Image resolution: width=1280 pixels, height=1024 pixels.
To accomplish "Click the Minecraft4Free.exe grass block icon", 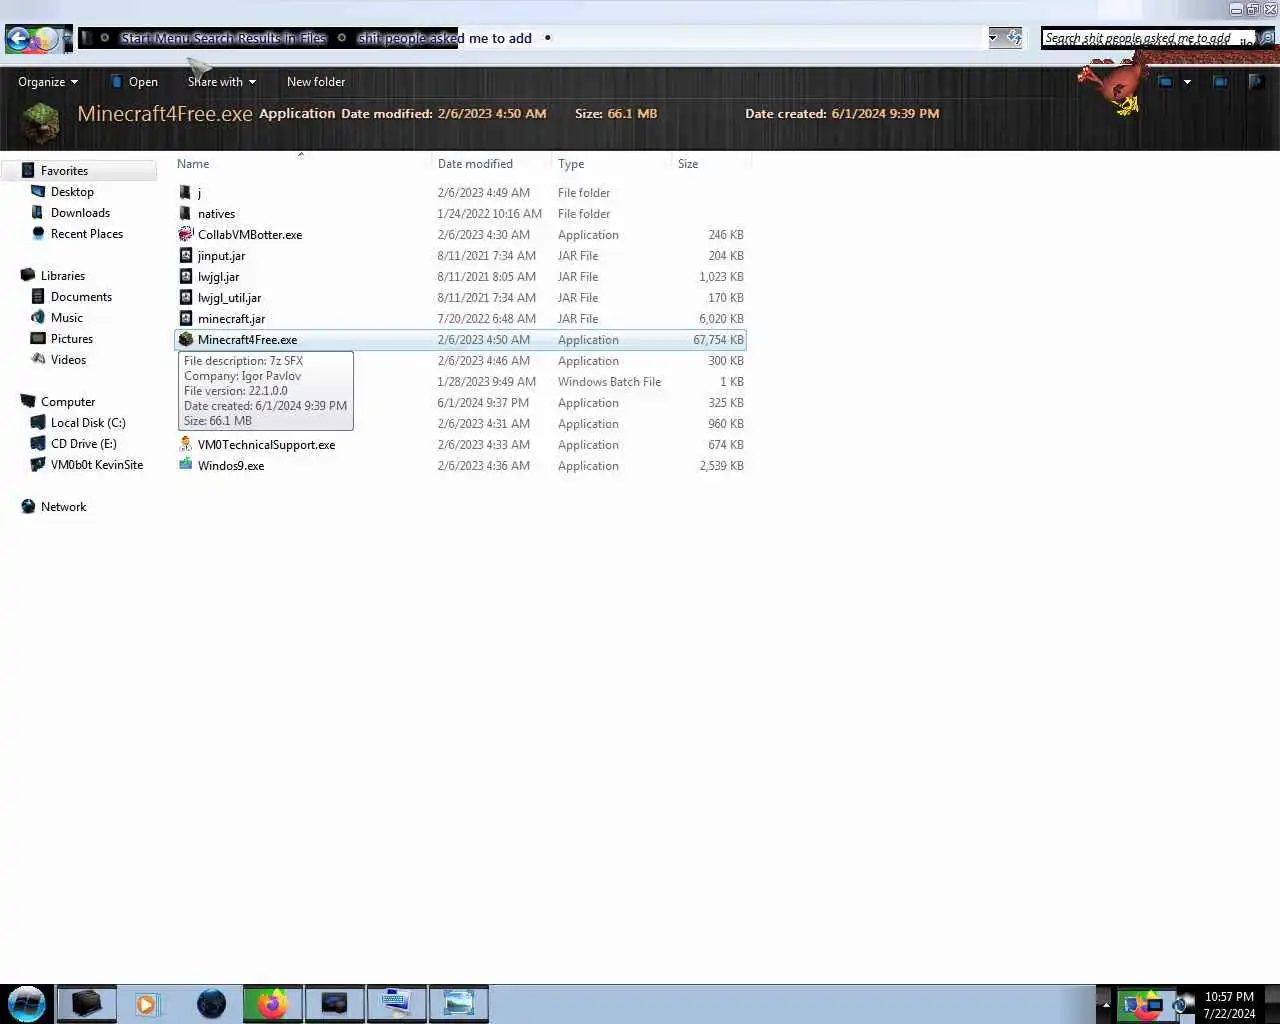I will tap(185, 340).
